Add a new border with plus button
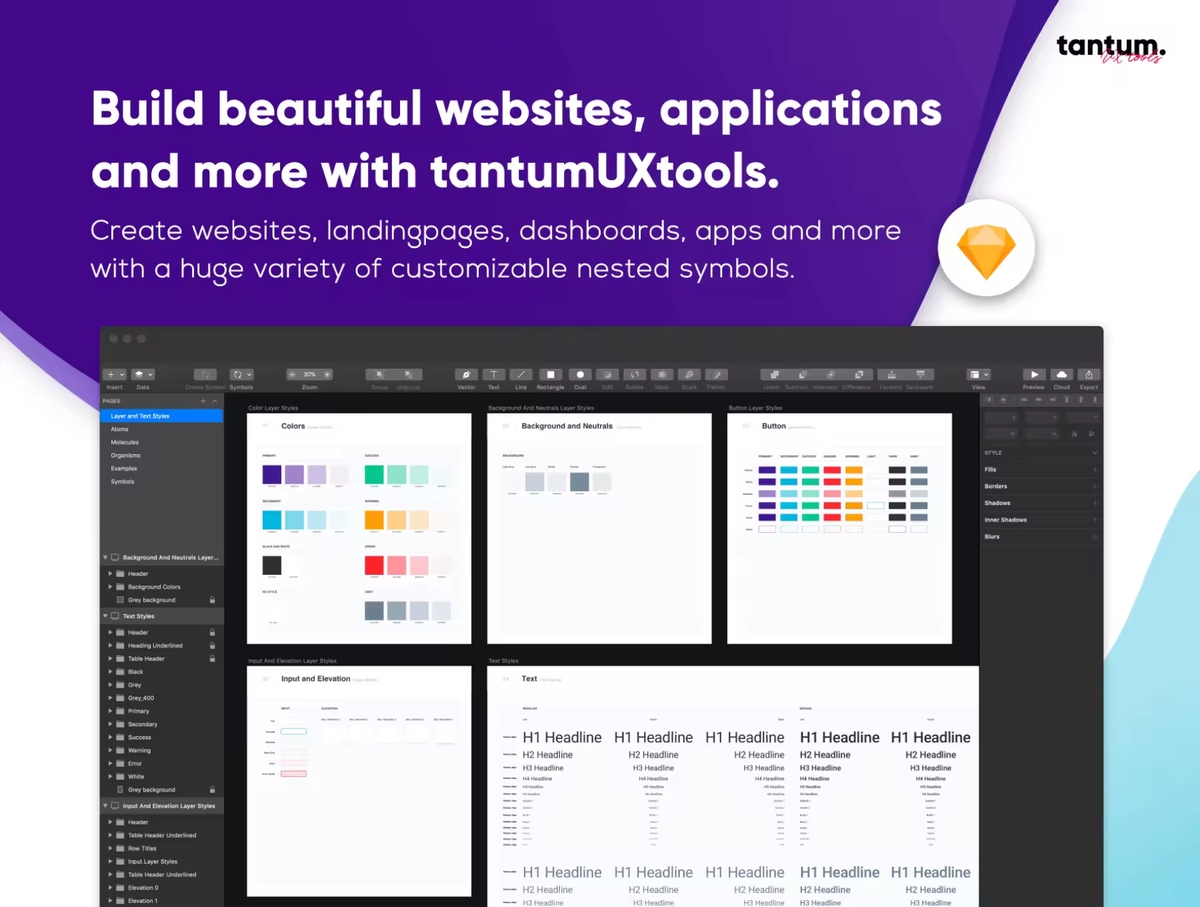This screenshot has height=907, width=1200. 1094,486
